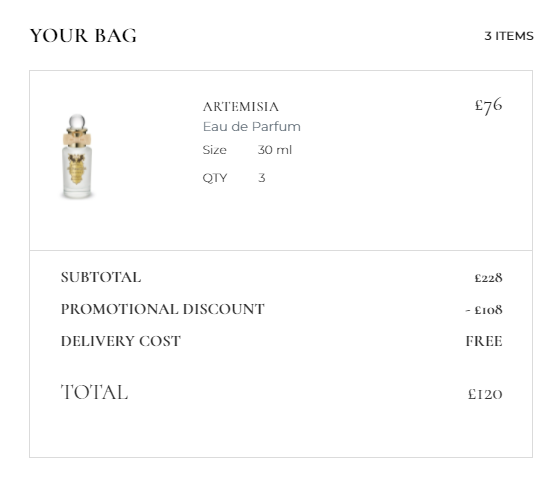Select the £228 subtotal amount
This screenshot has height=484, width=559.
488,278
